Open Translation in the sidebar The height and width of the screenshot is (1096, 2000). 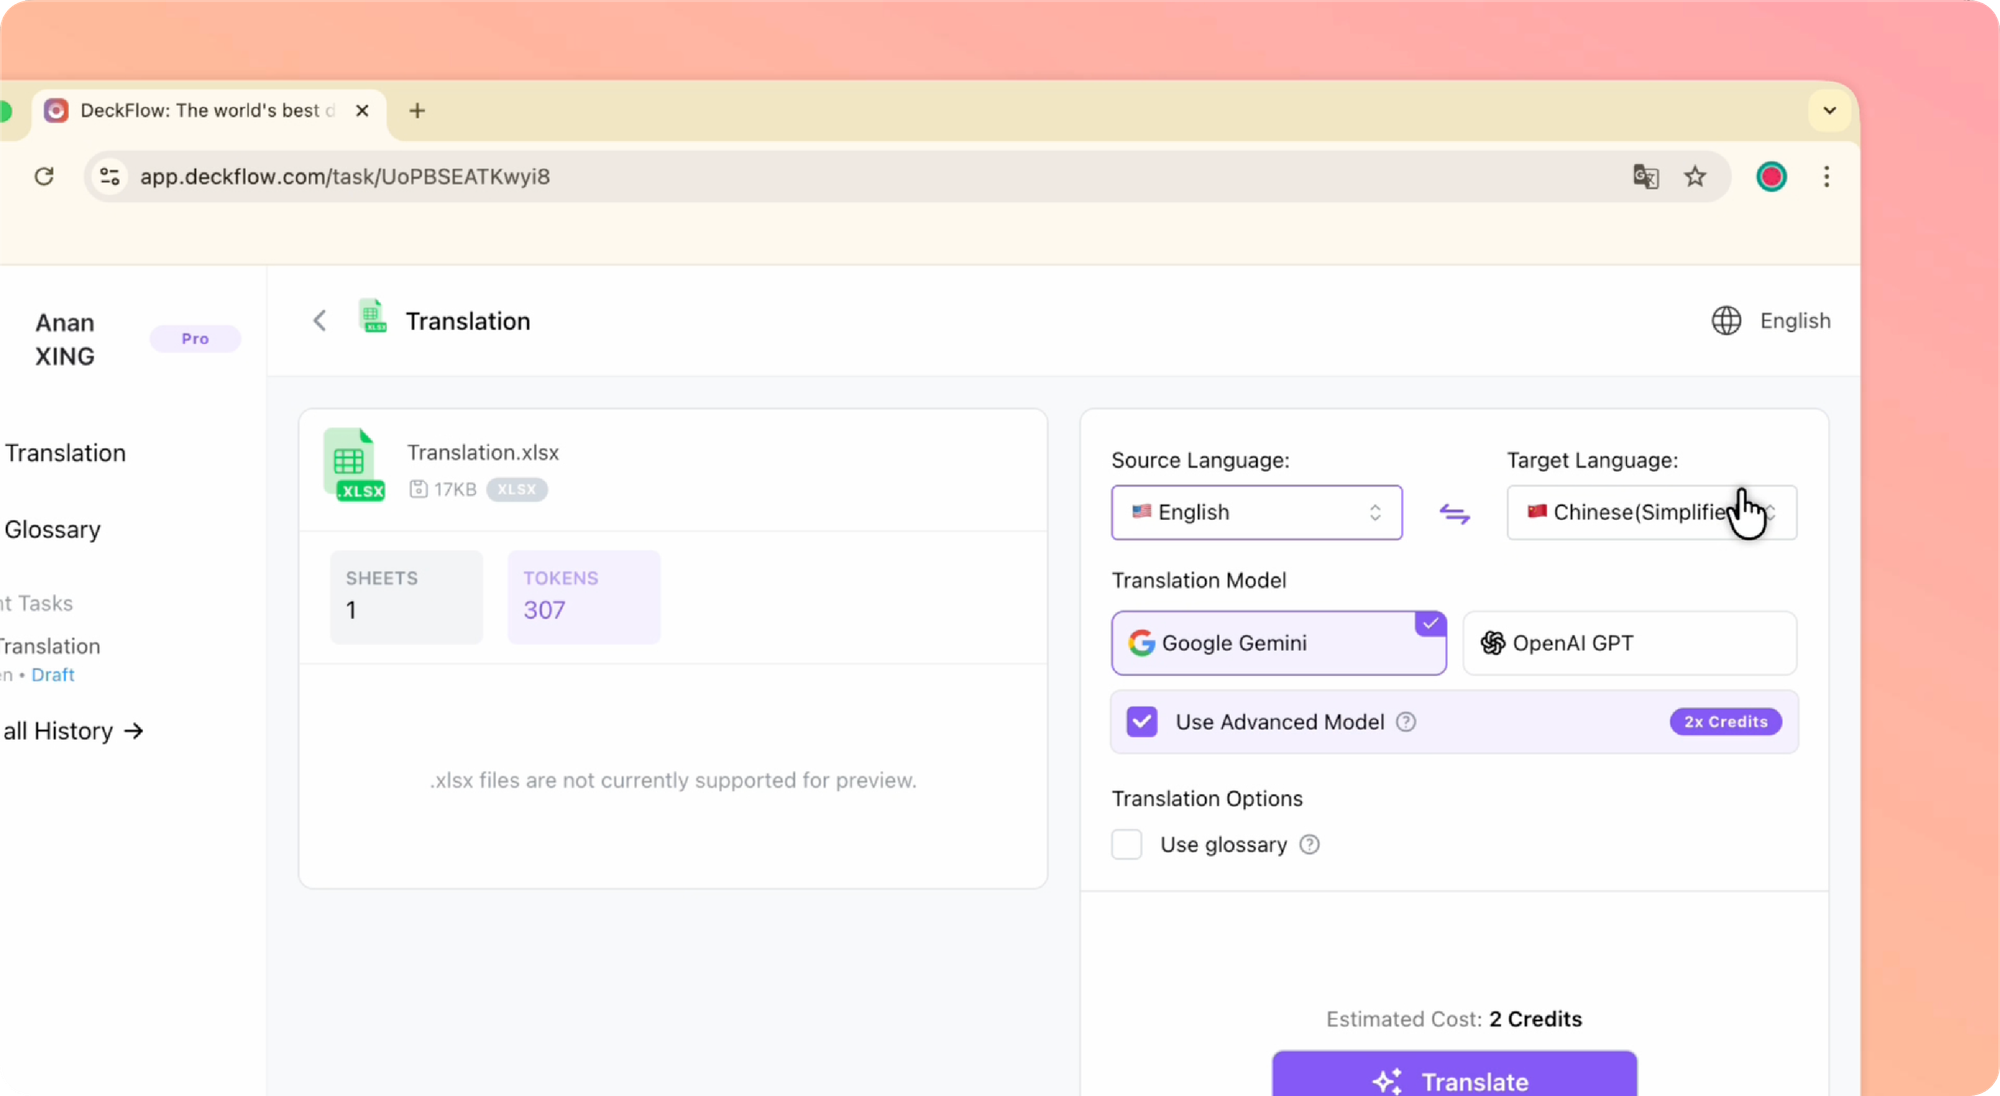pos(66,453)
